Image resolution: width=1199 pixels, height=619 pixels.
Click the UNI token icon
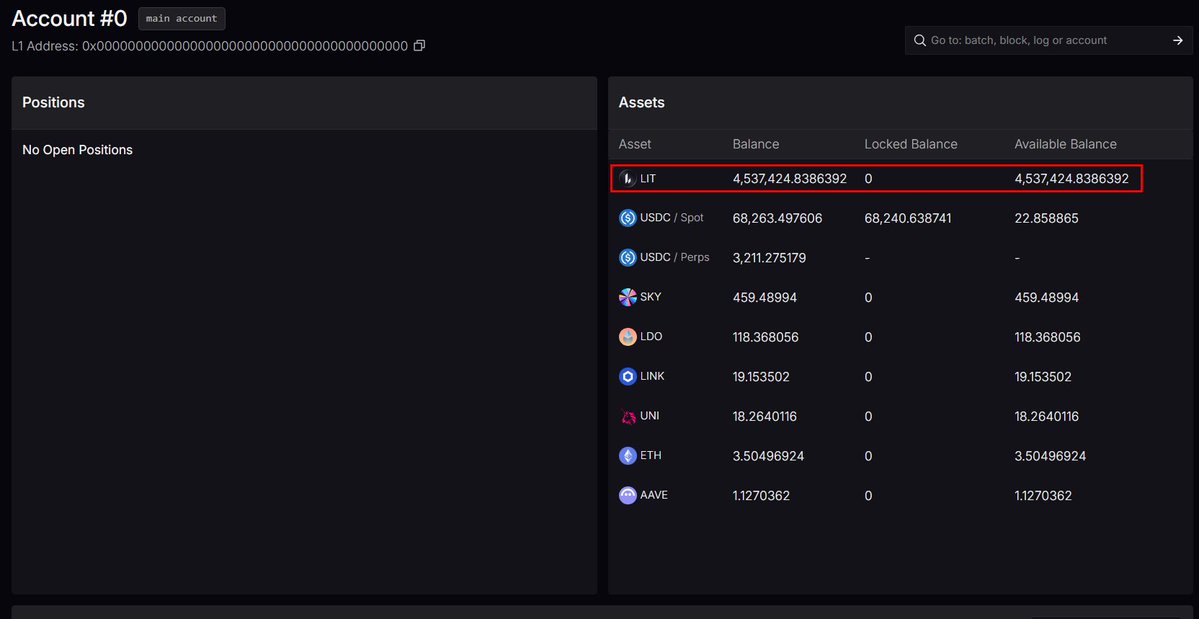[628, 416]
